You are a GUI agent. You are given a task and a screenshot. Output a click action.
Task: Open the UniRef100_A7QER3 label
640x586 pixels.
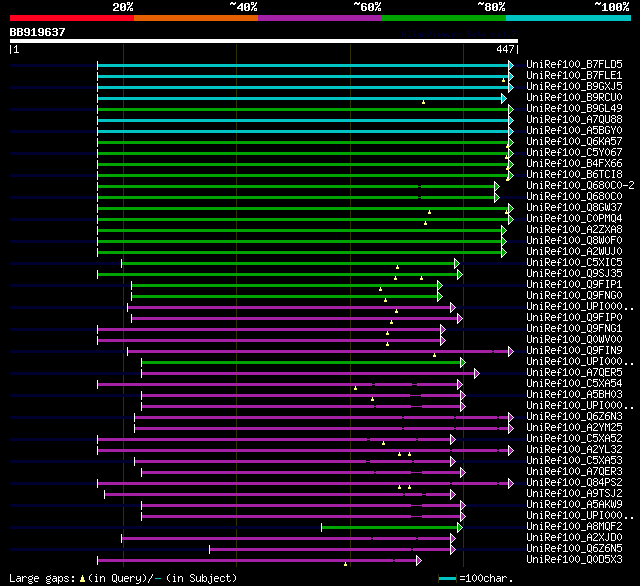[574, 472]
